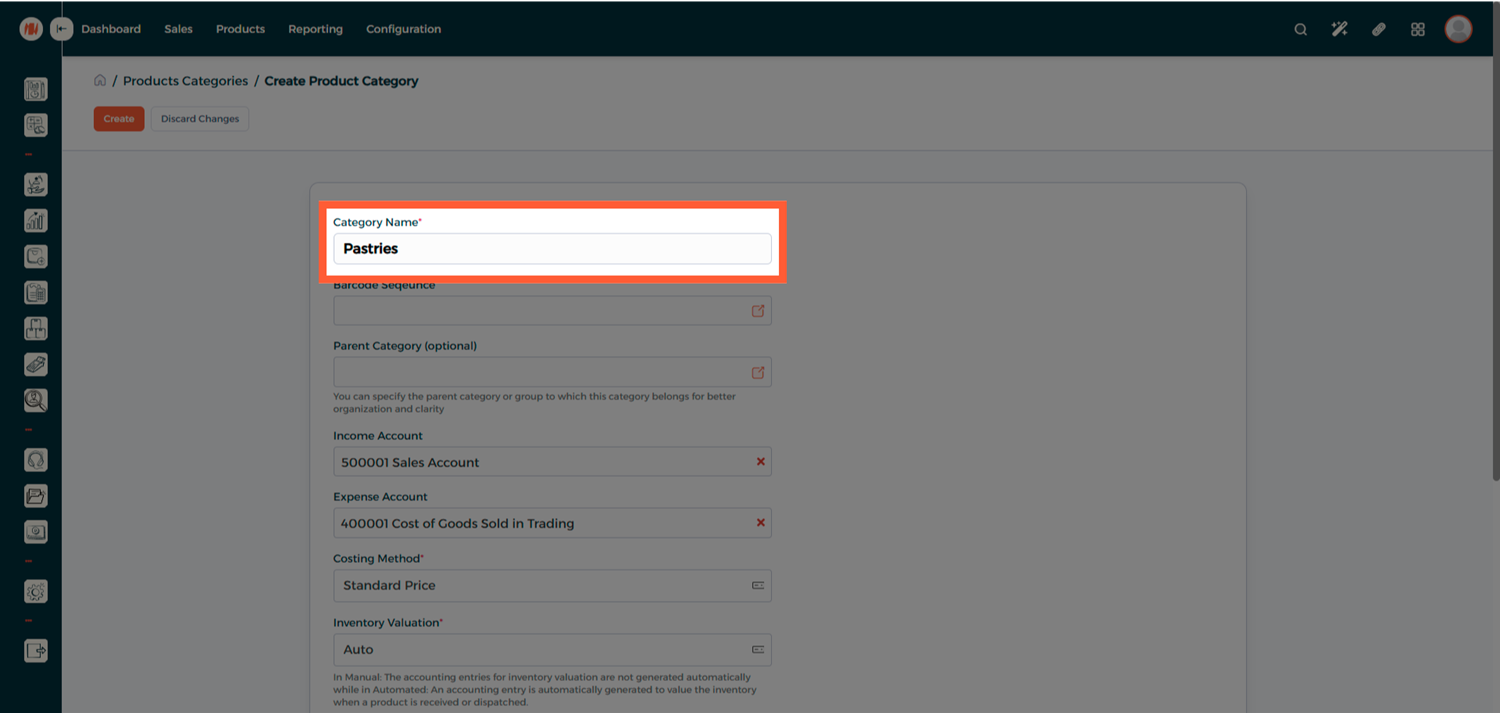Click the link chain icon in header
This screenshot has height=713, width=1500.
coord(1378,30)
